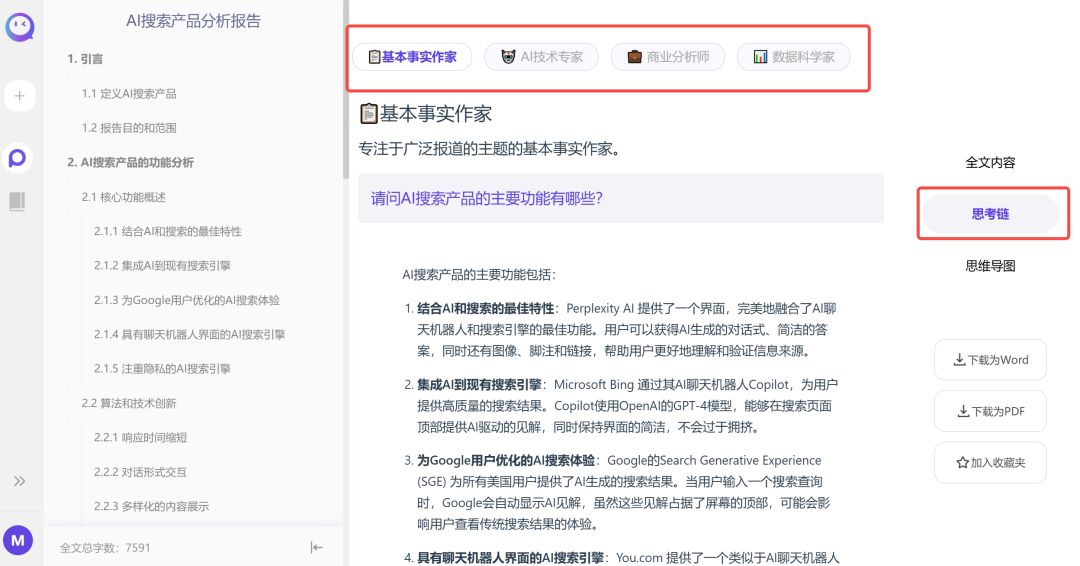Screen dimensions: 1080x566
Task: Click the 全文总字数：7591 status text
Action: (x=105, y=548)
